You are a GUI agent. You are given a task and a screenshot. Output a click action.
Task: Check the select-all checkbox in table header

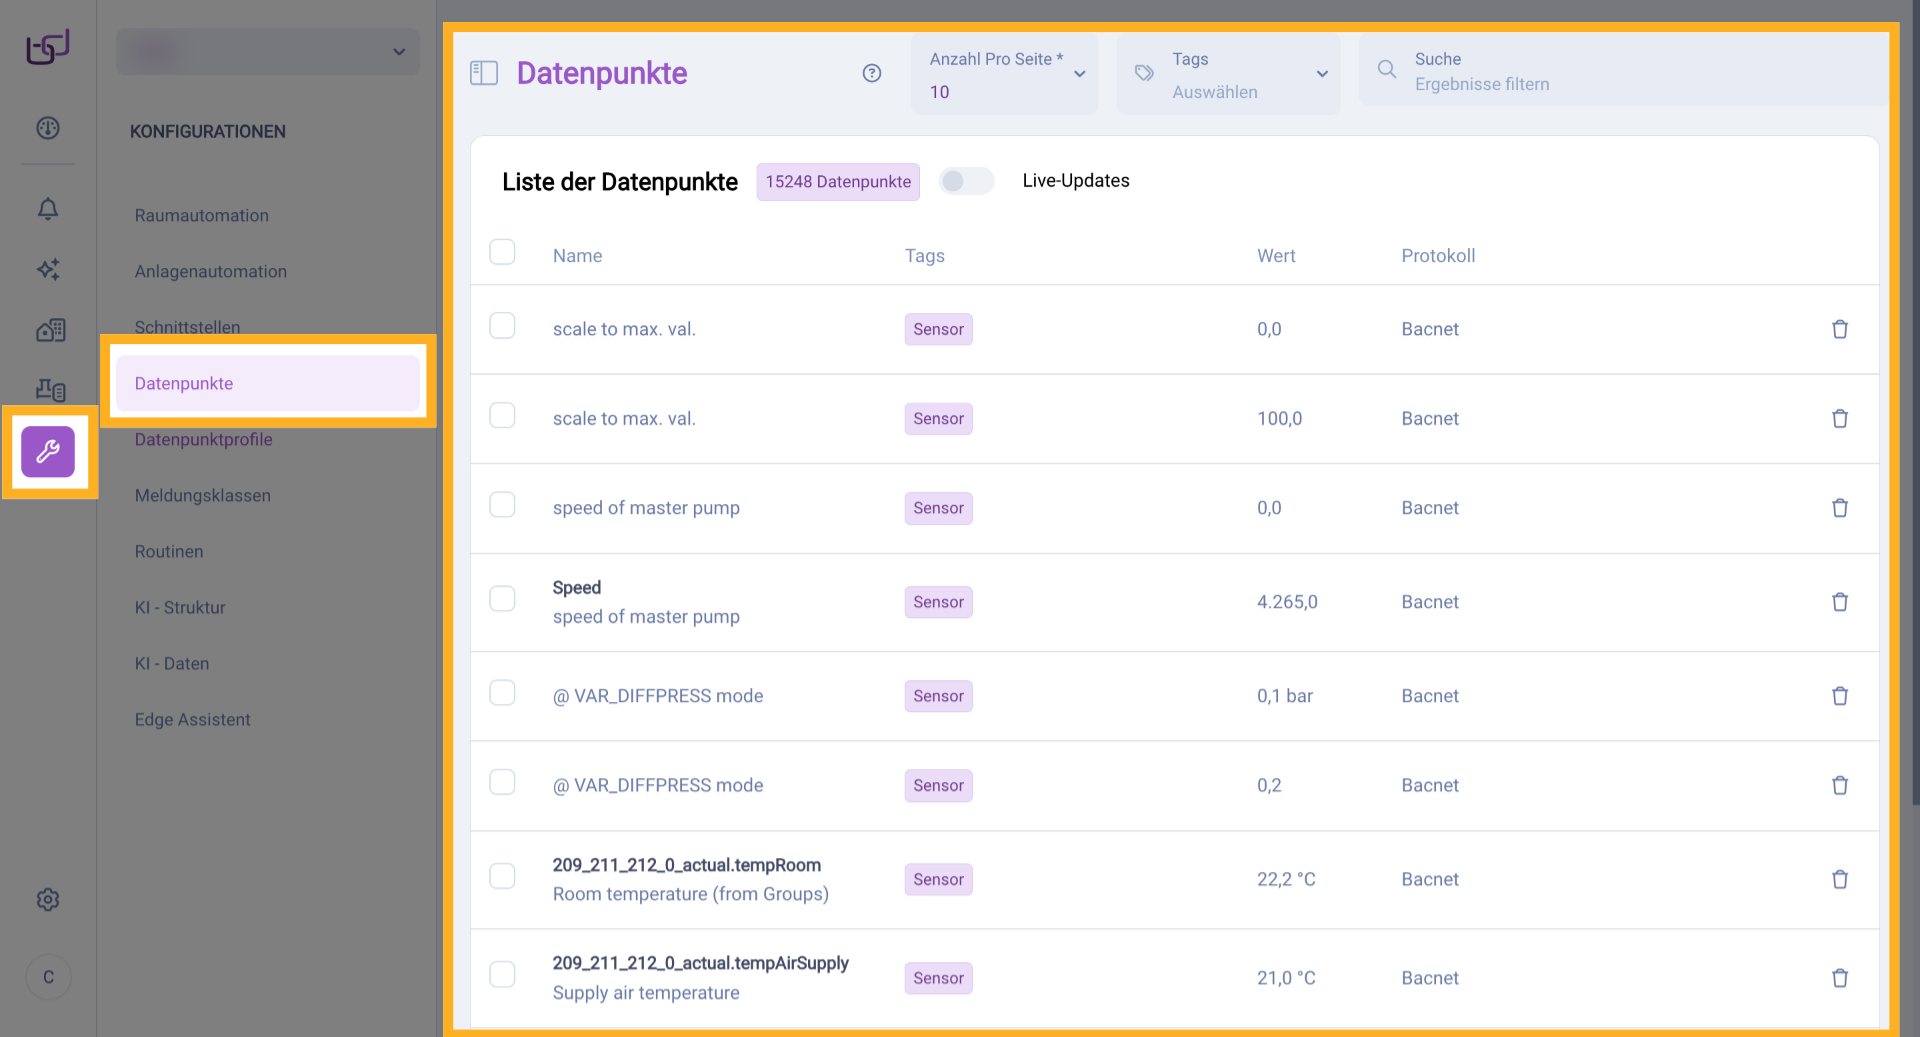click(x=502, y=252)
